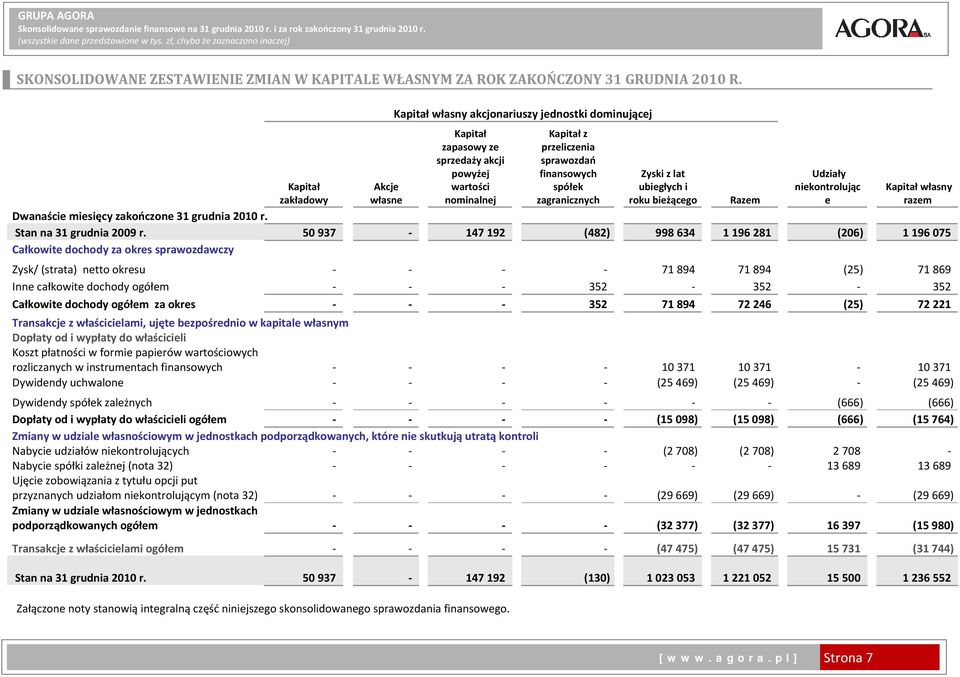Click the value 15 731
The height and width of the screenshot is (677, 960).
844,548
